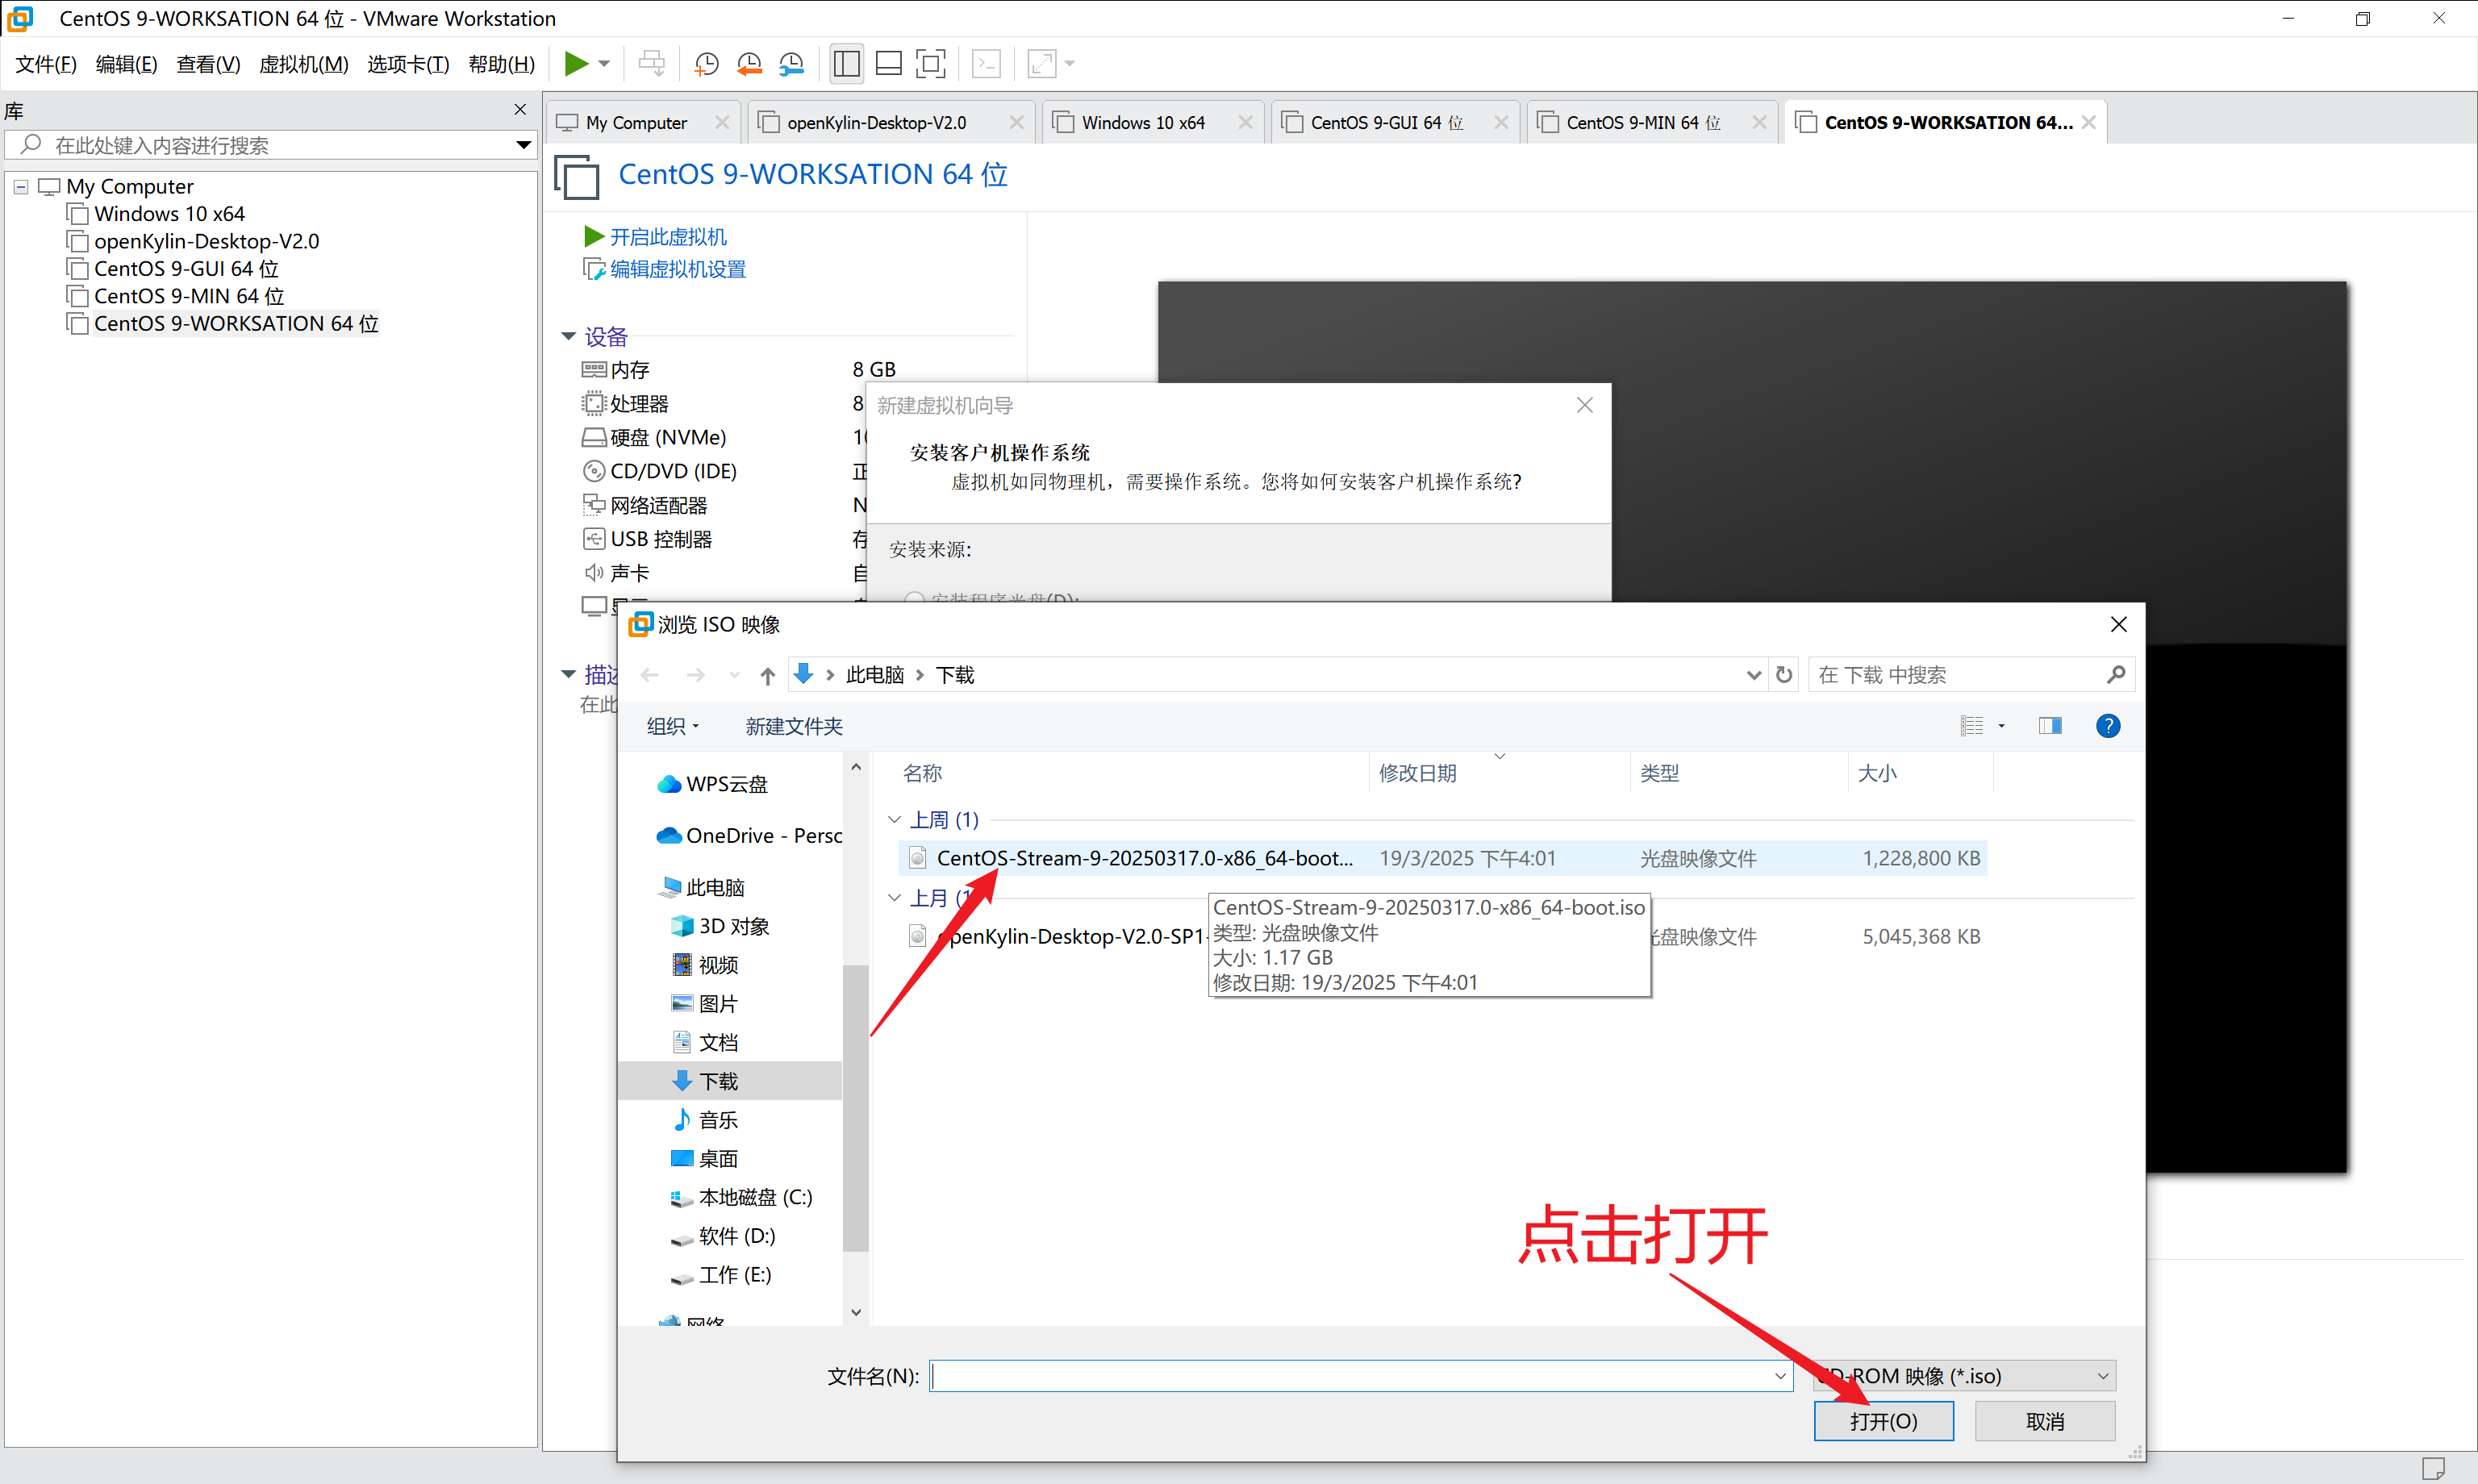Open the address bar history dropdown

click(1753, 675)
